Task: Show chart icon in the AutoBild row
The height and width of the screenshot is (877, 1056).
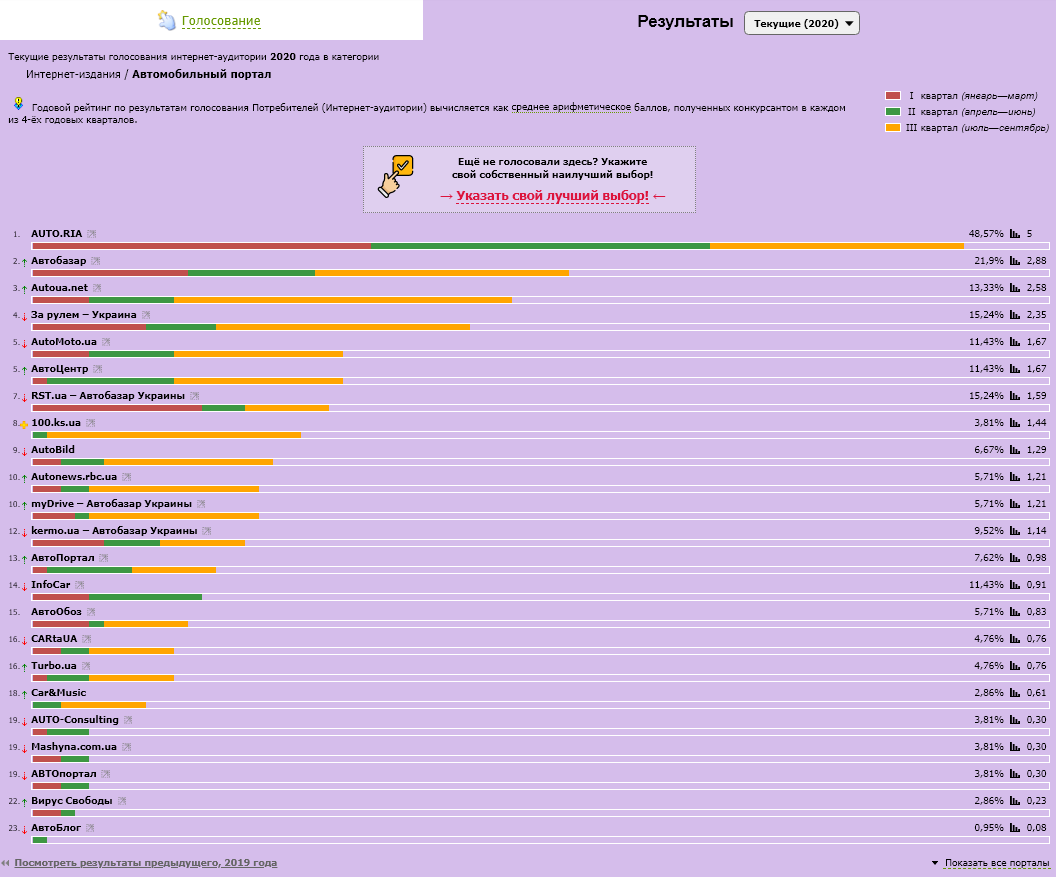Action: pyautogui.click(x=1015, y=449)
